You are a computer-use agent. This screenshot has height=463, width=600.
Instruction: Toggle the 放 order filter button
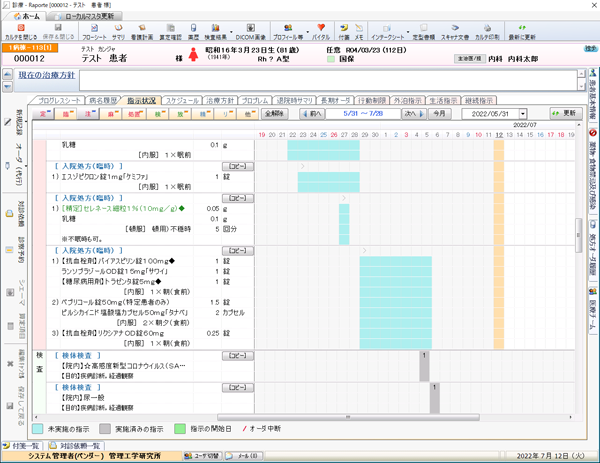coord(180,114)
